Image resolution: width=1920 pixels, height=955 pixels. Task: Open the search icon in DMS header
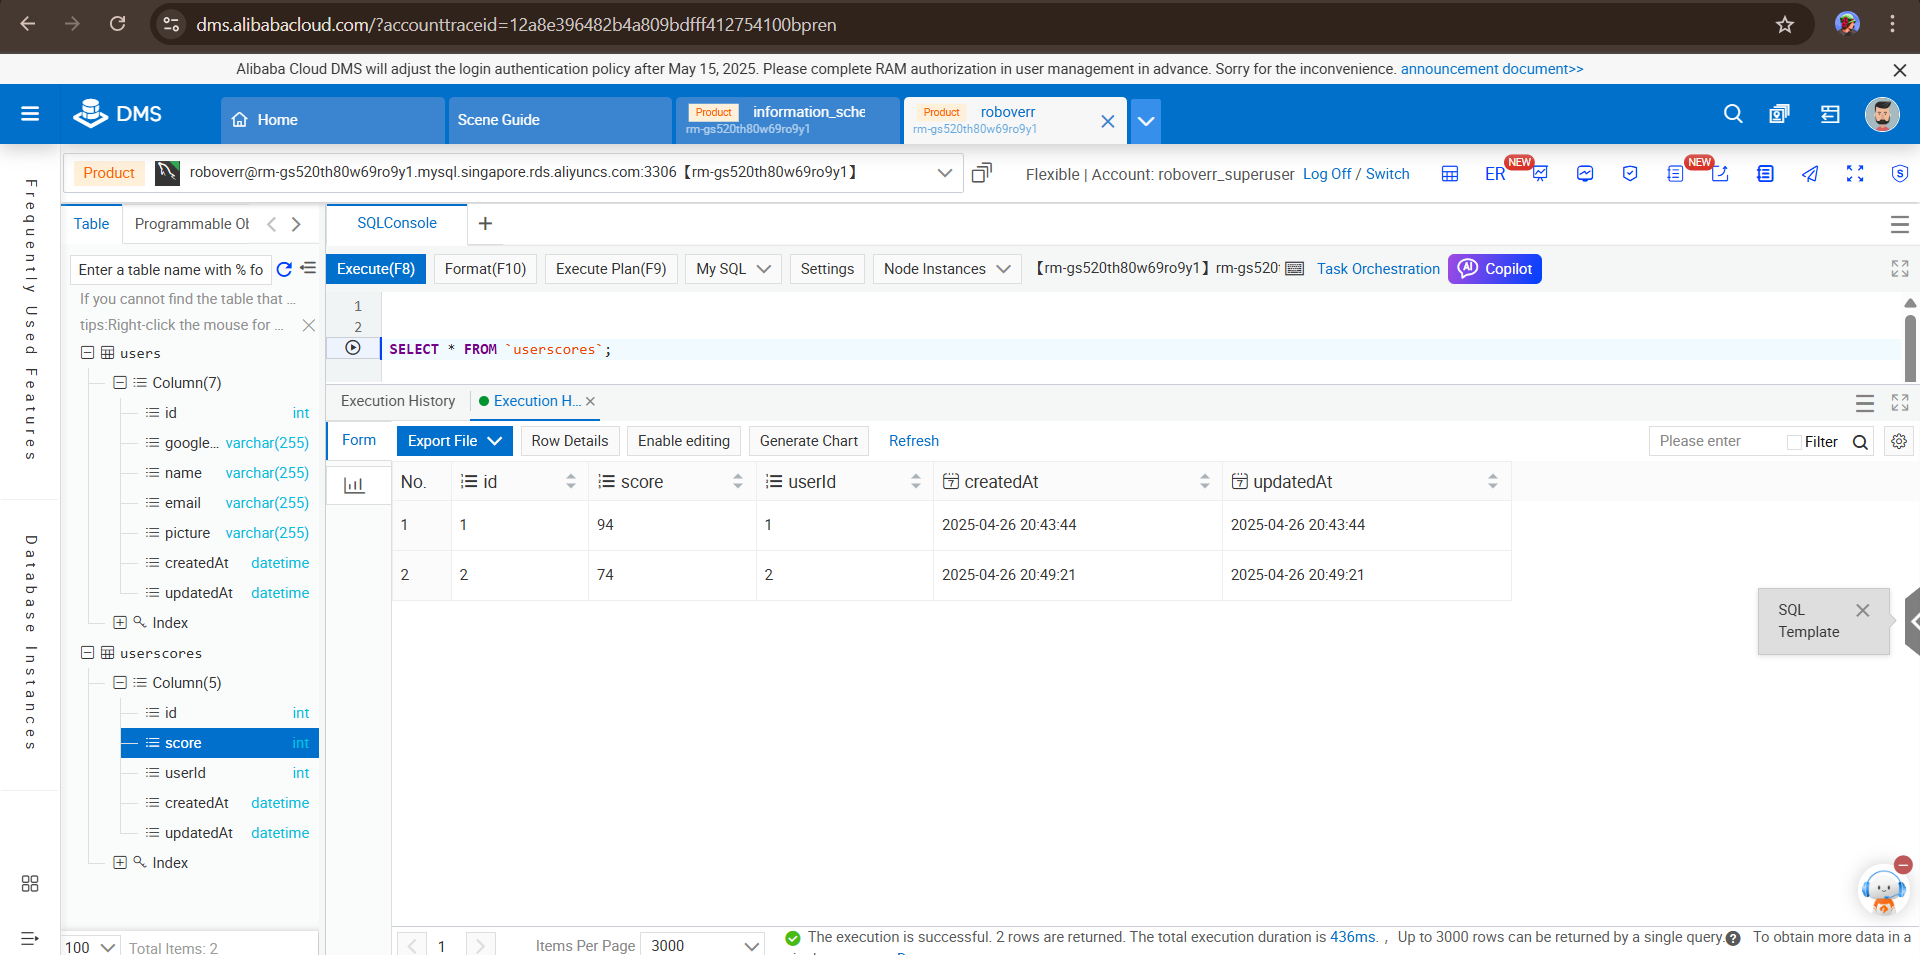1733,114
